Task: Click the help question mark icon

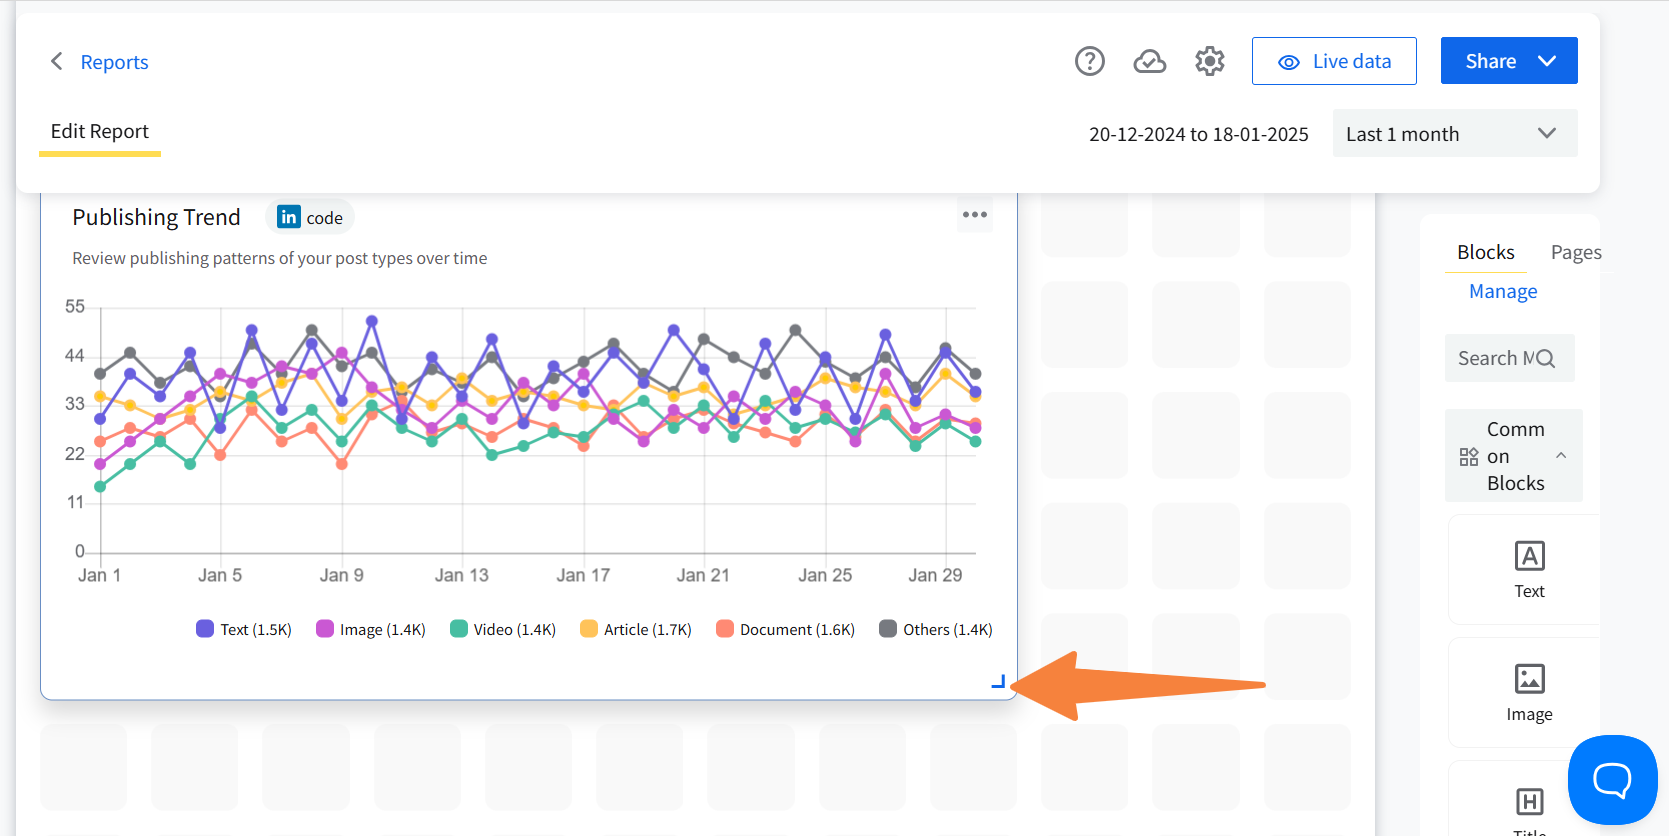Action: click(1089, 61)
